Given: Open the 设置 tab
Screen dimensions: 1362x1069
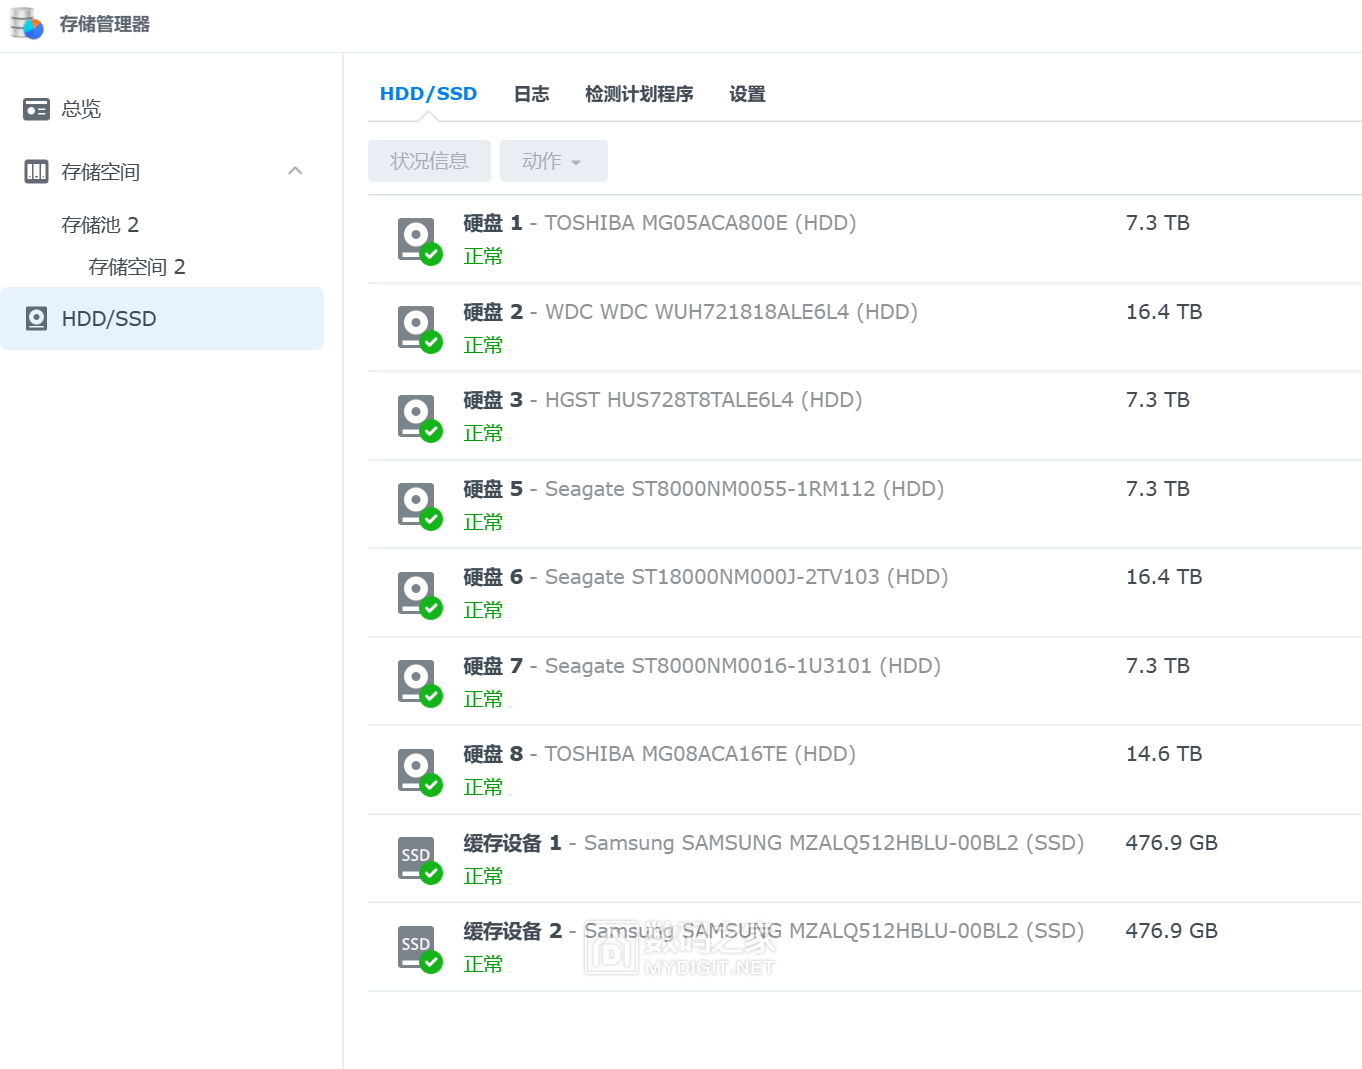Looking at the screenshot, I should pos(747,93).
